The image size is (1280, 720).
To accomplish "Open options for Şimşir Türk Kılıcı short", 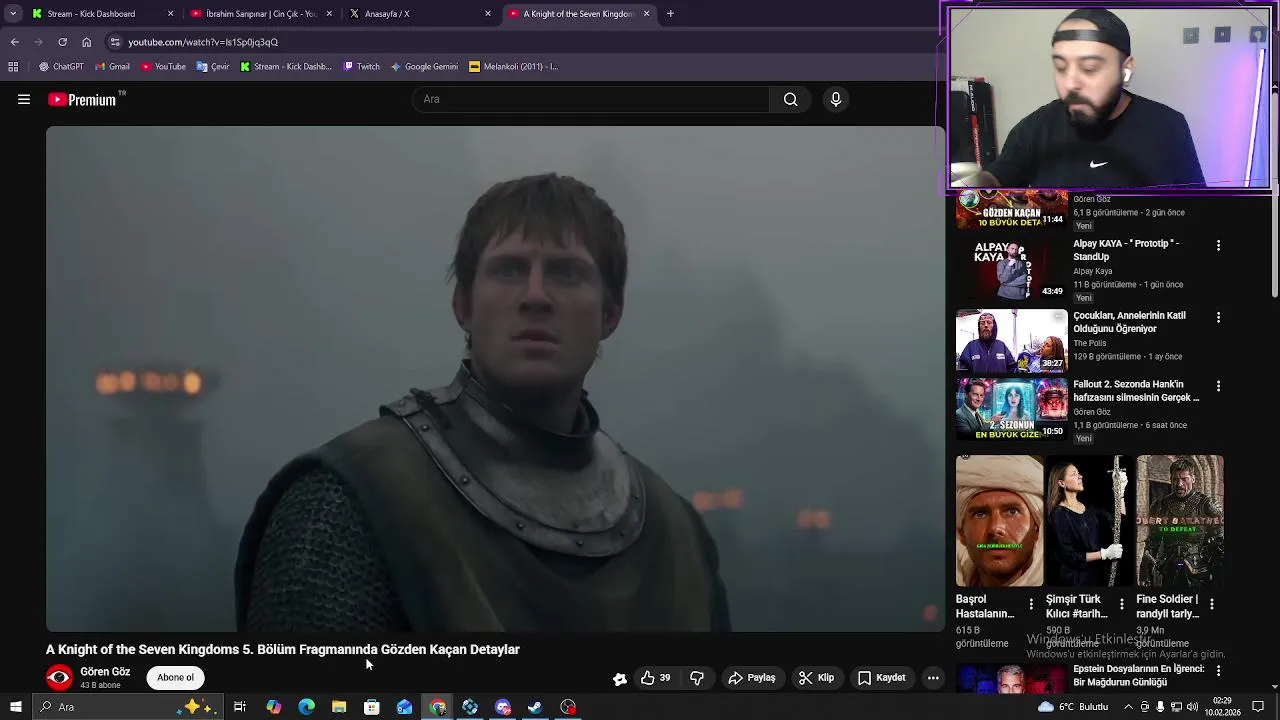I will [x=1121, y=604].
